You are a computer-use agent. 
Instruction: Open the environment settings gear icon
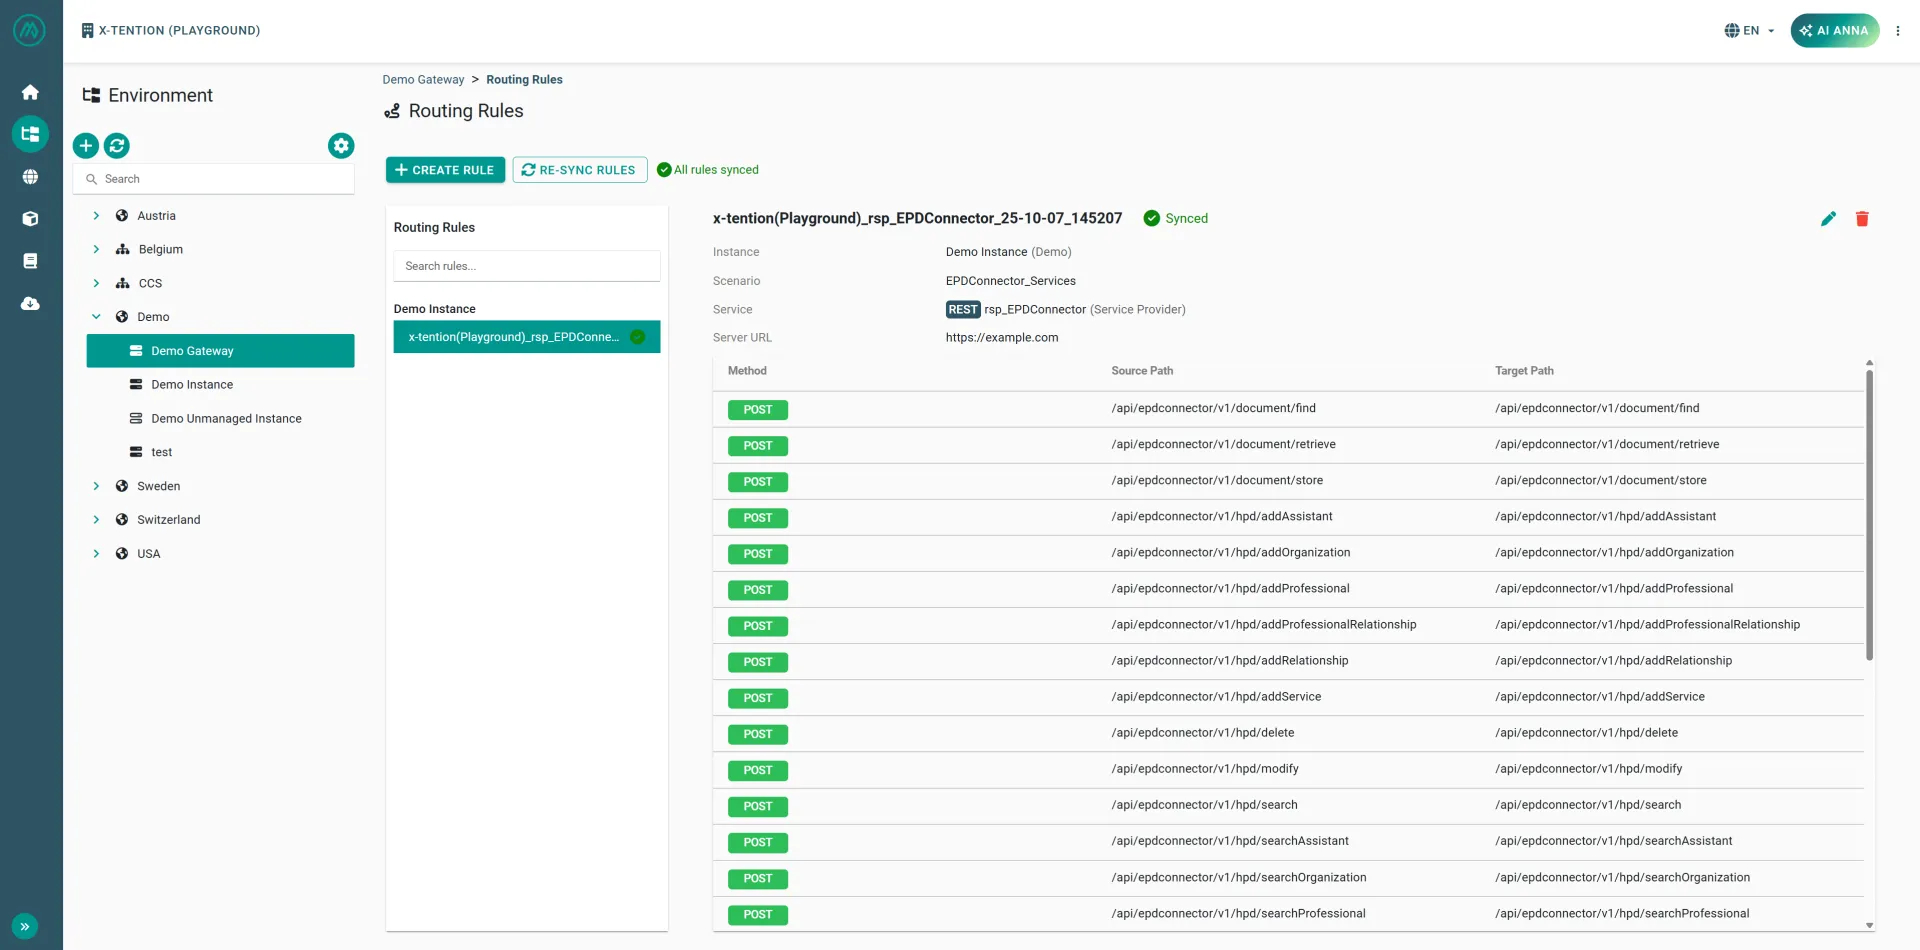point(340,145)
